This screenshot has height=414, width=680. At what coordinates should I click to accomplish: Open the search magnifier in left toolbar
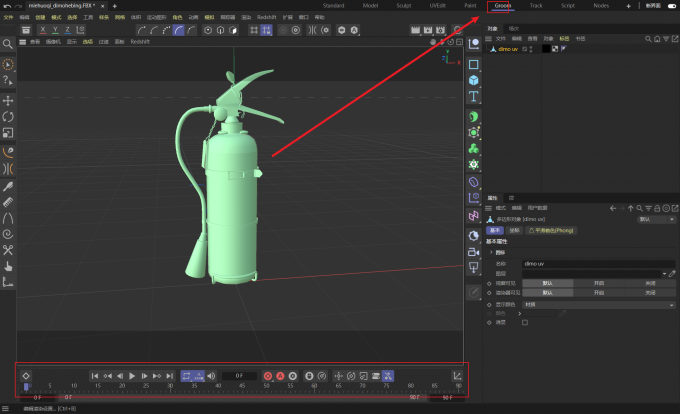coord(7,44)
